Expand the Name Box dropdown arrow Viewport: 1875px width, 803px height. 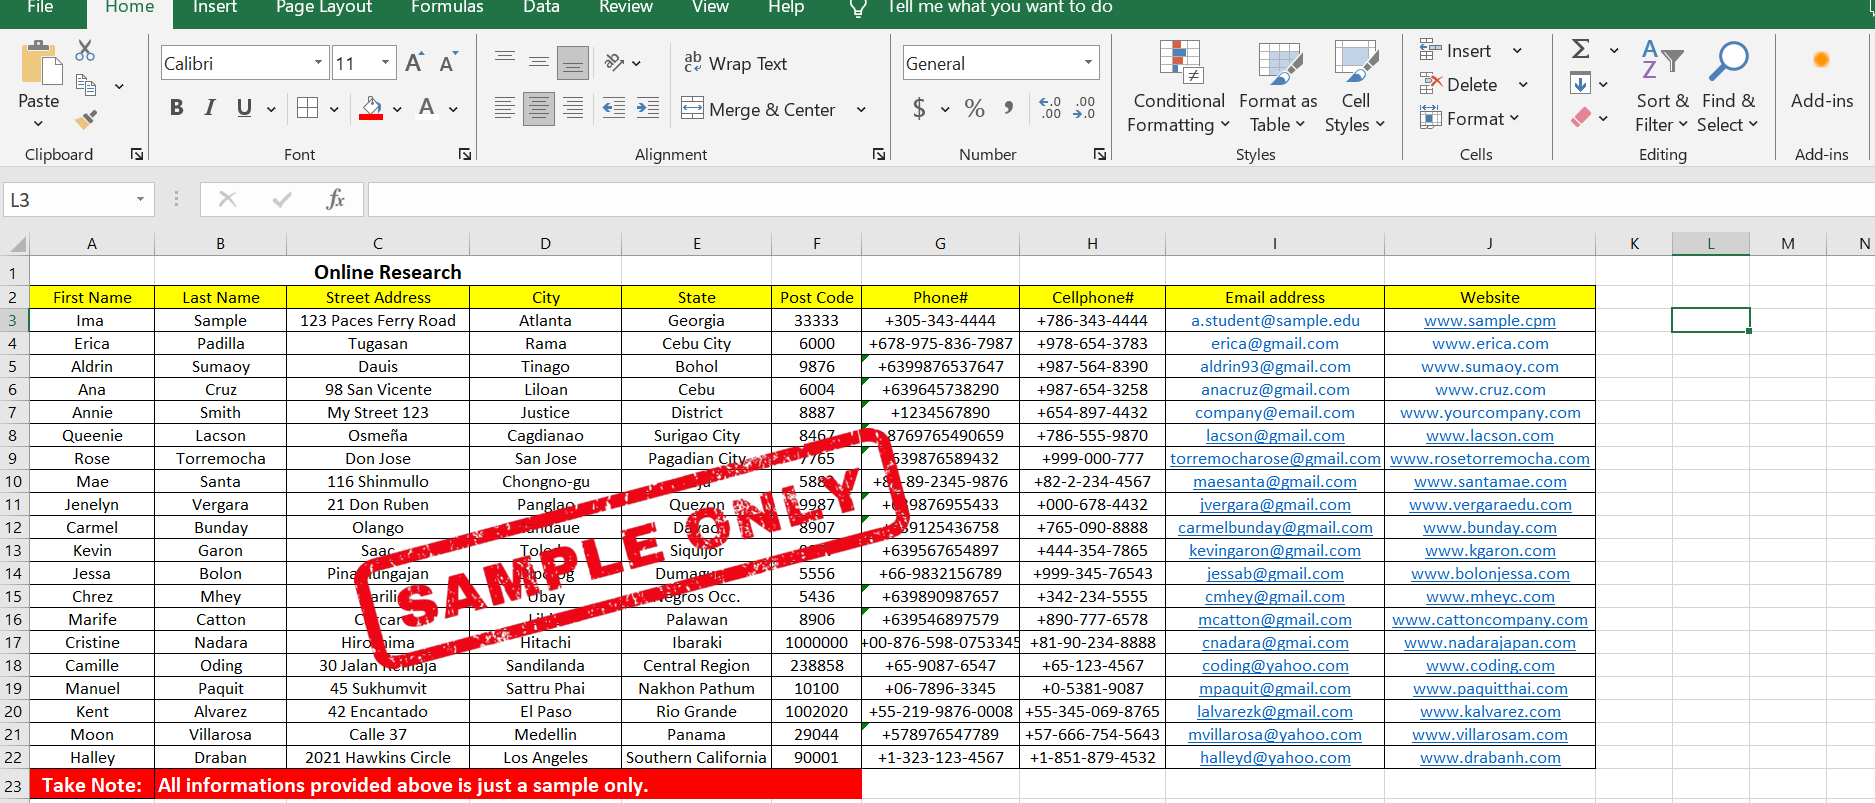(x=140, y=200)
